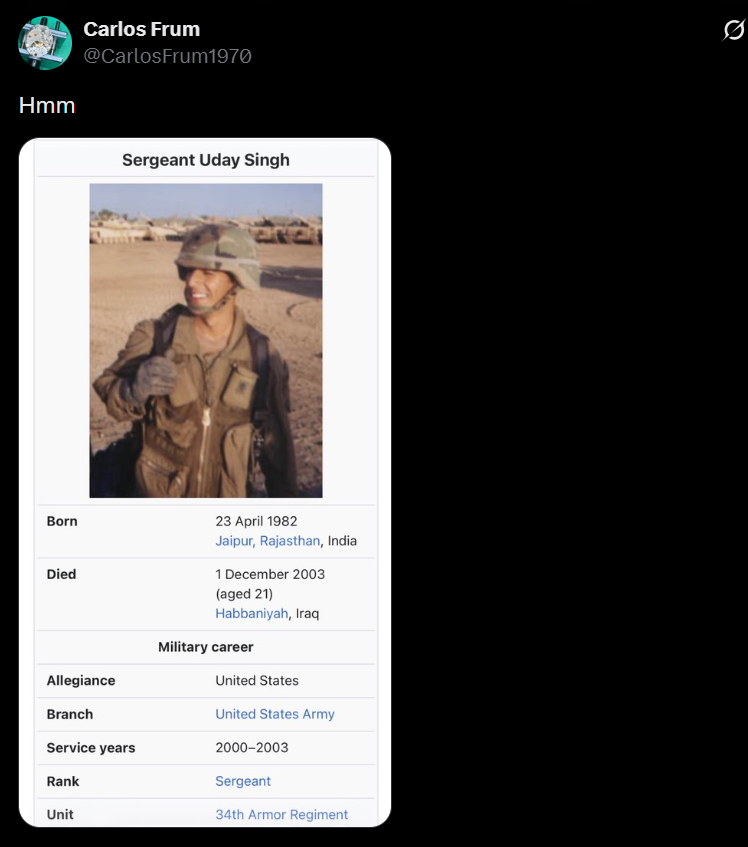Click the Branch row label
This screenshot has height=847, width=748.
point(70,714)
